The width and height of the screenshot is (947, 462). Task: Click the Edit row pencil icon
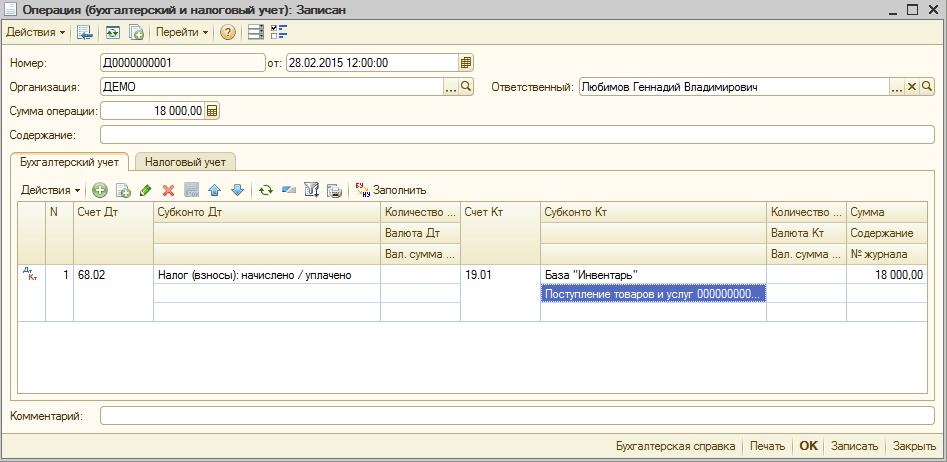[145, 190]
